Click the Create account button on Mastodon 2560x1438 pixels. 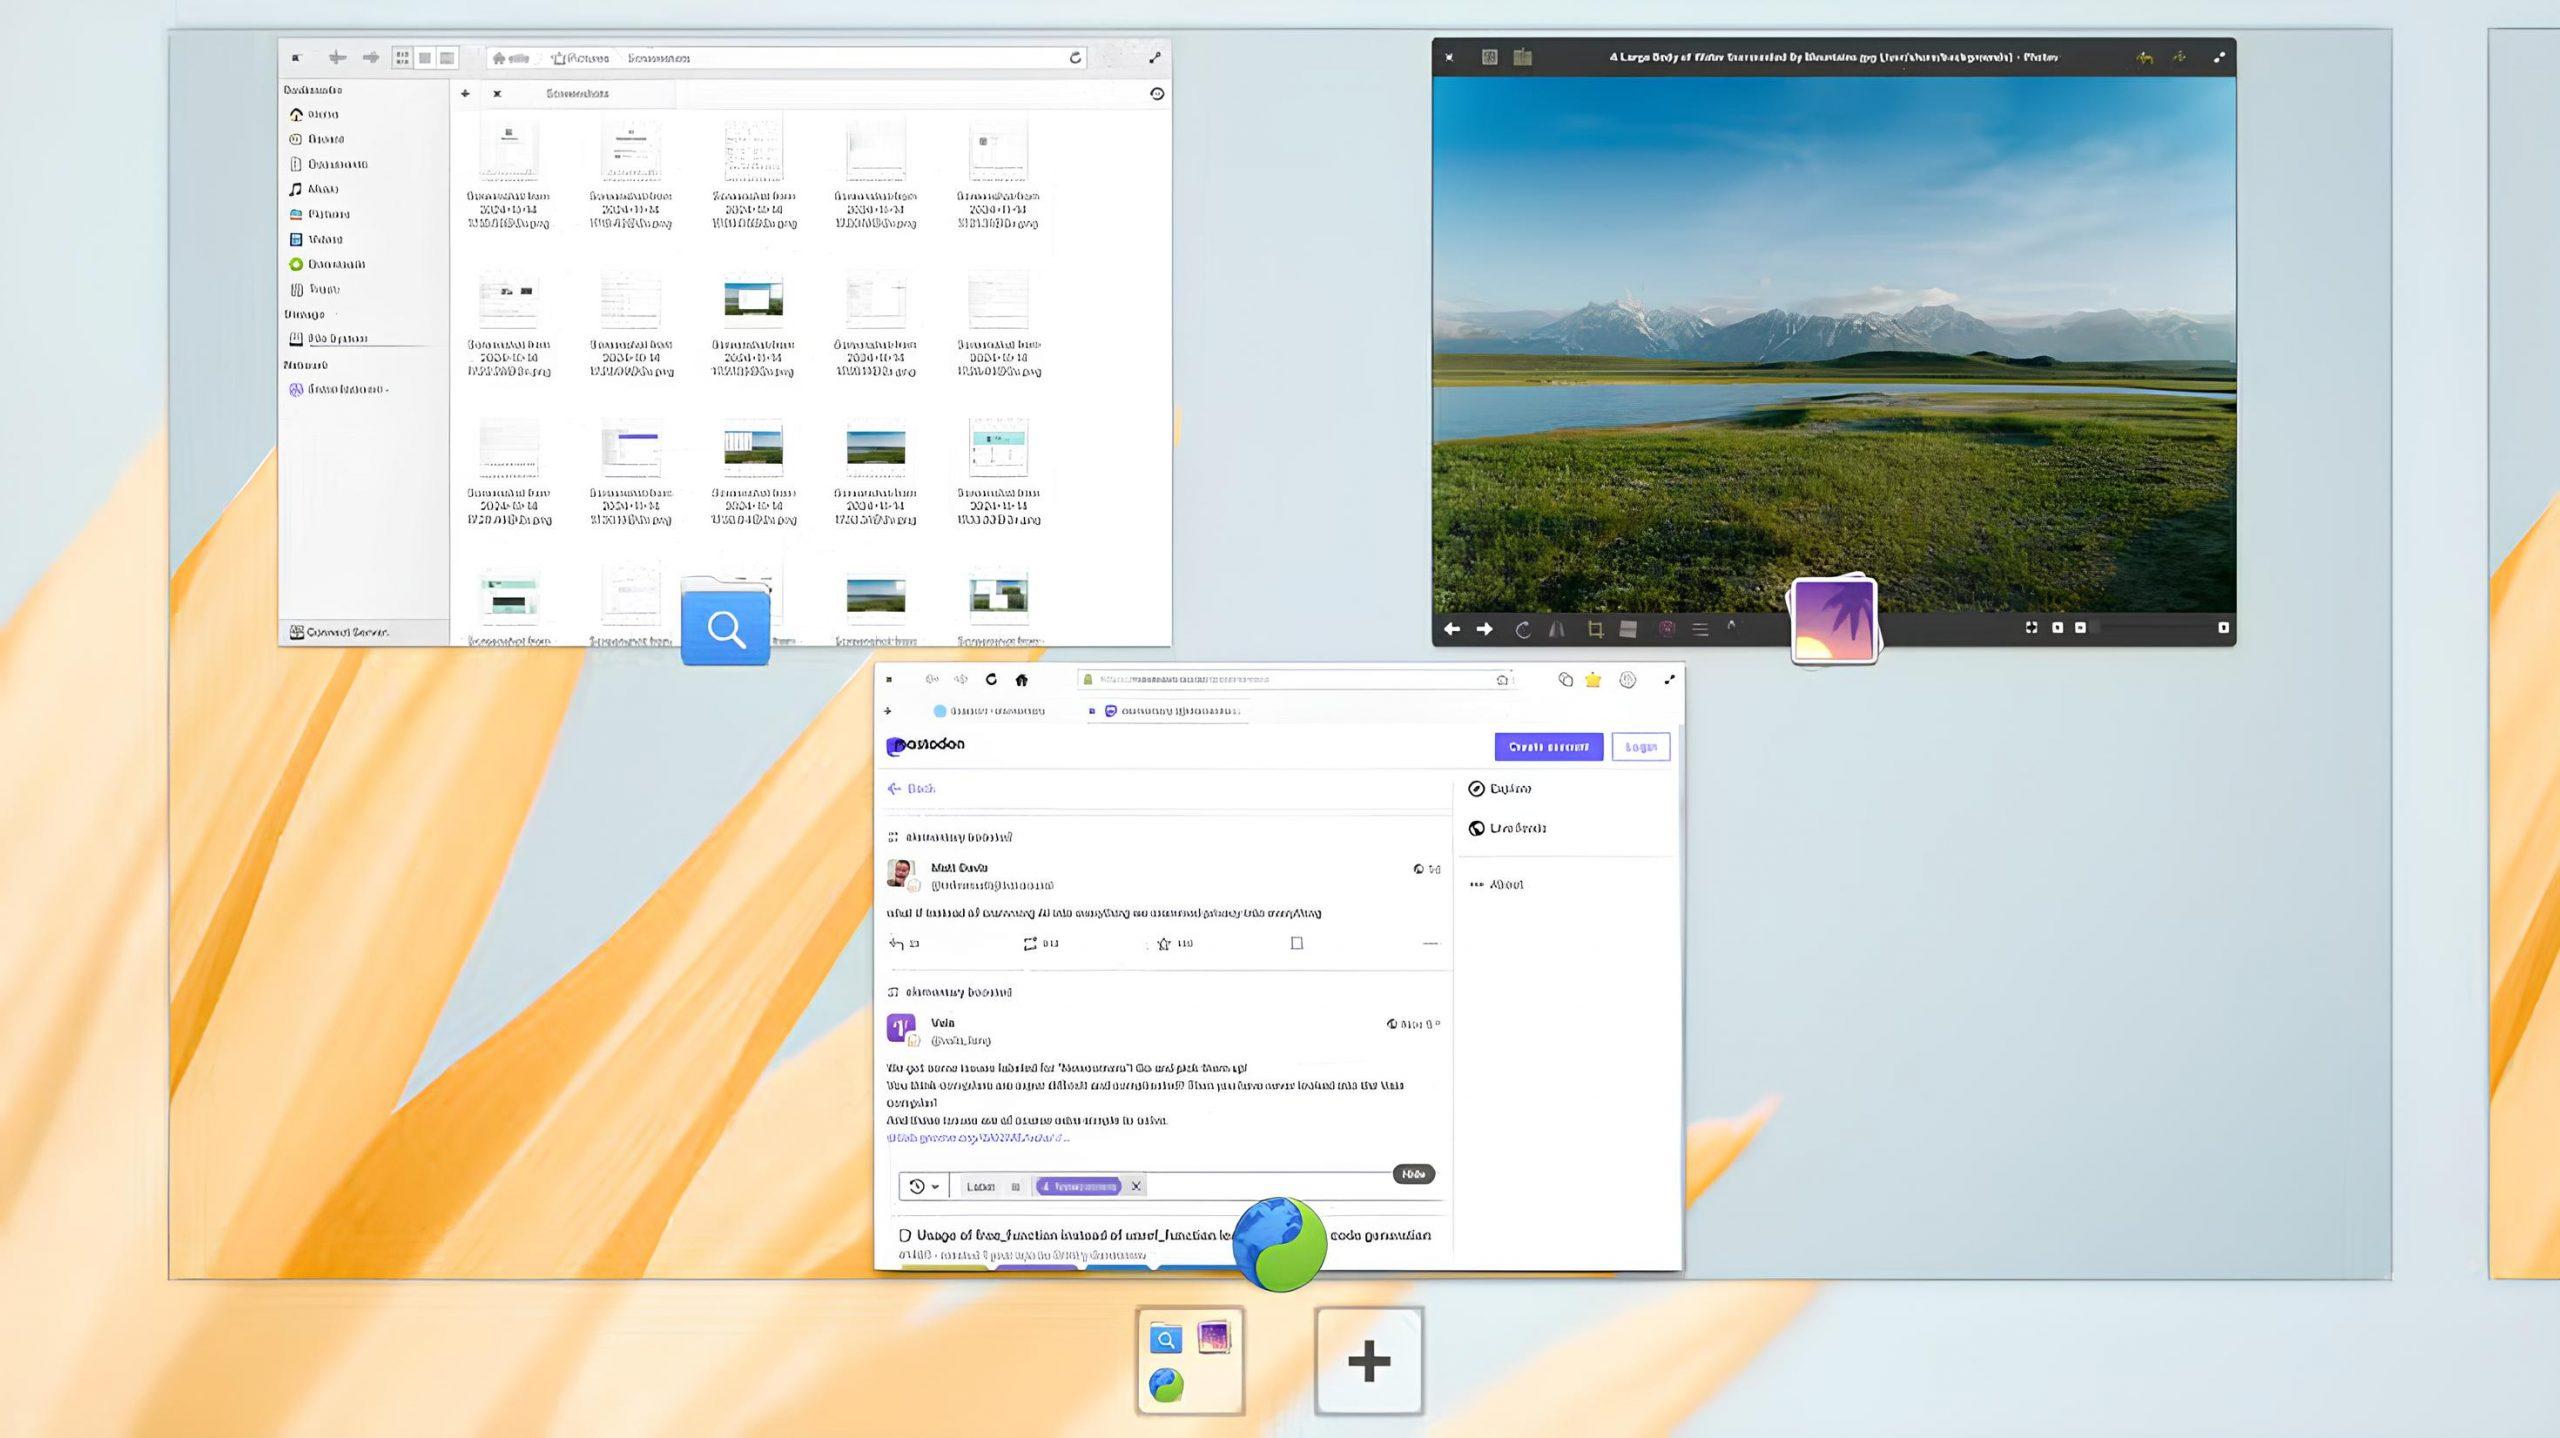point(1548,747)
